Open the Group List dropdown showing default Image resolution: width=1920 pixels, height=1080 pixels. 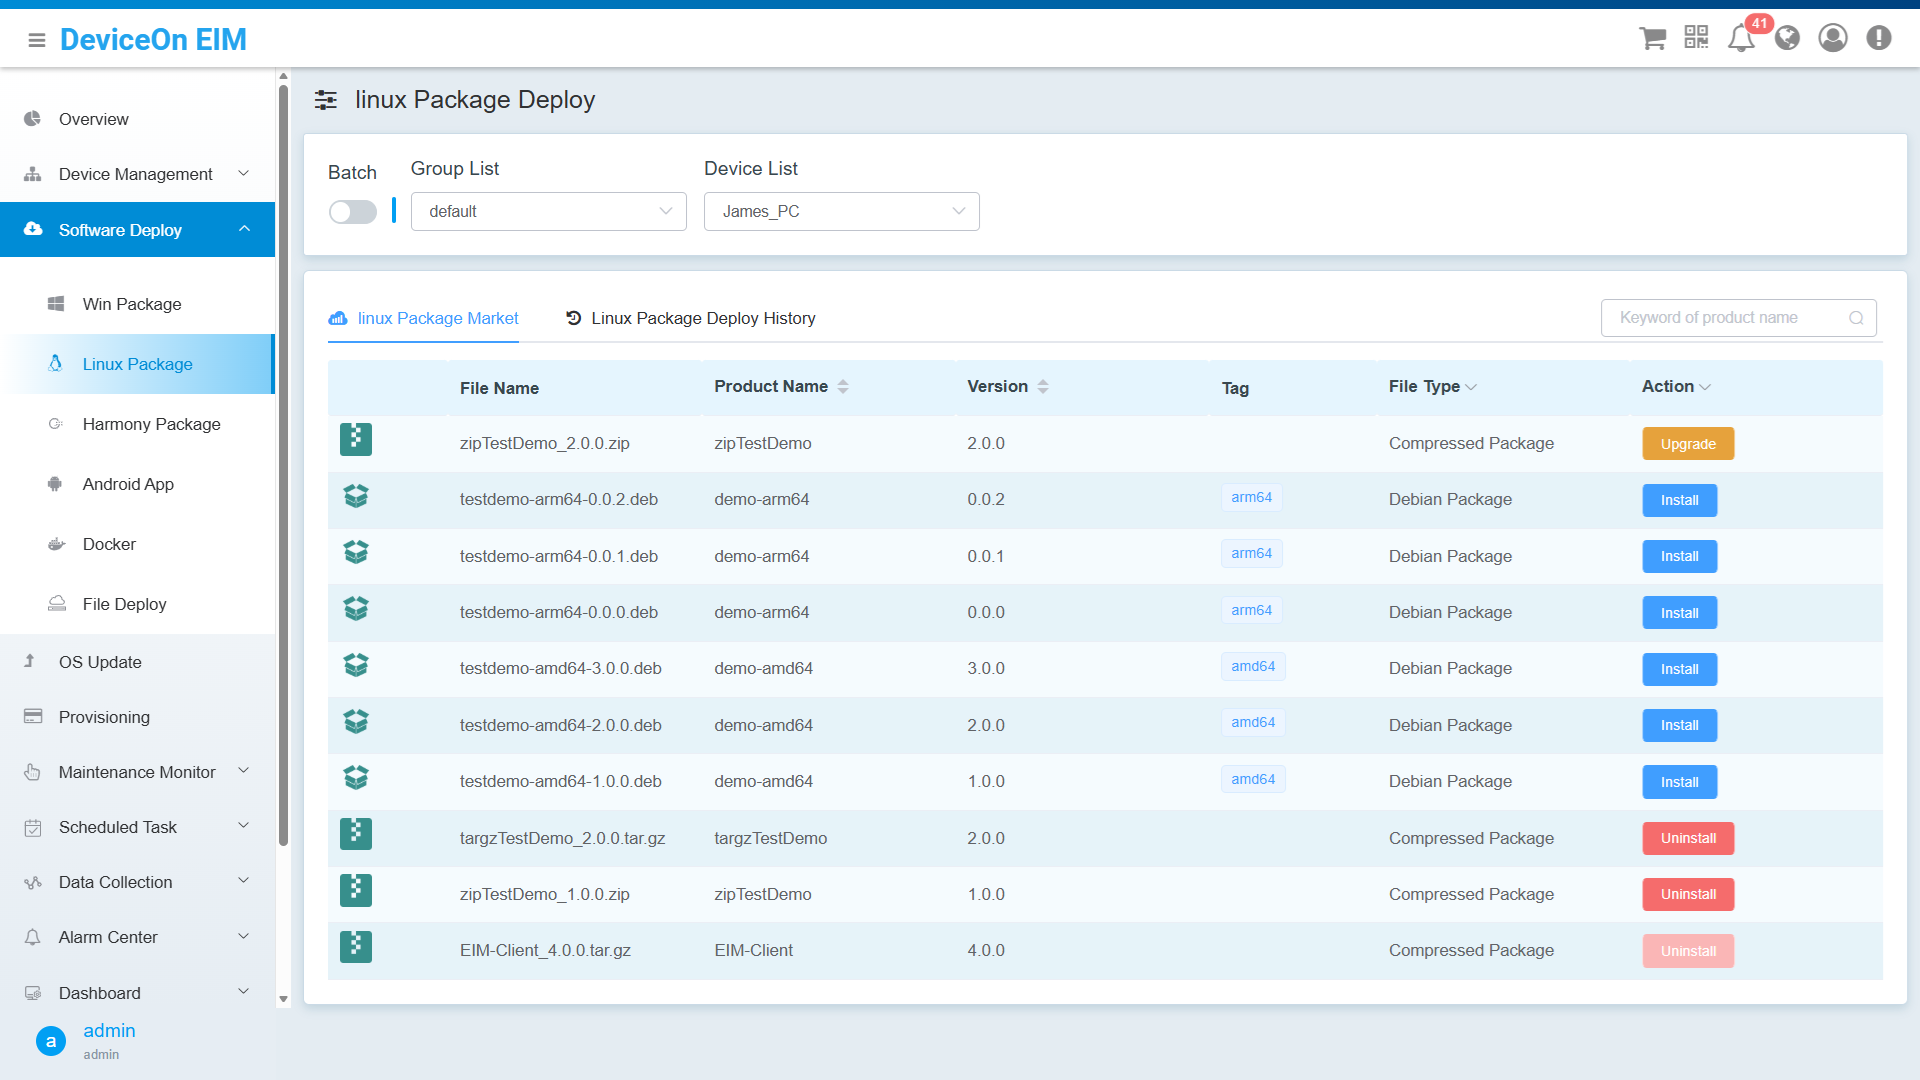click(x=548, y=211)
